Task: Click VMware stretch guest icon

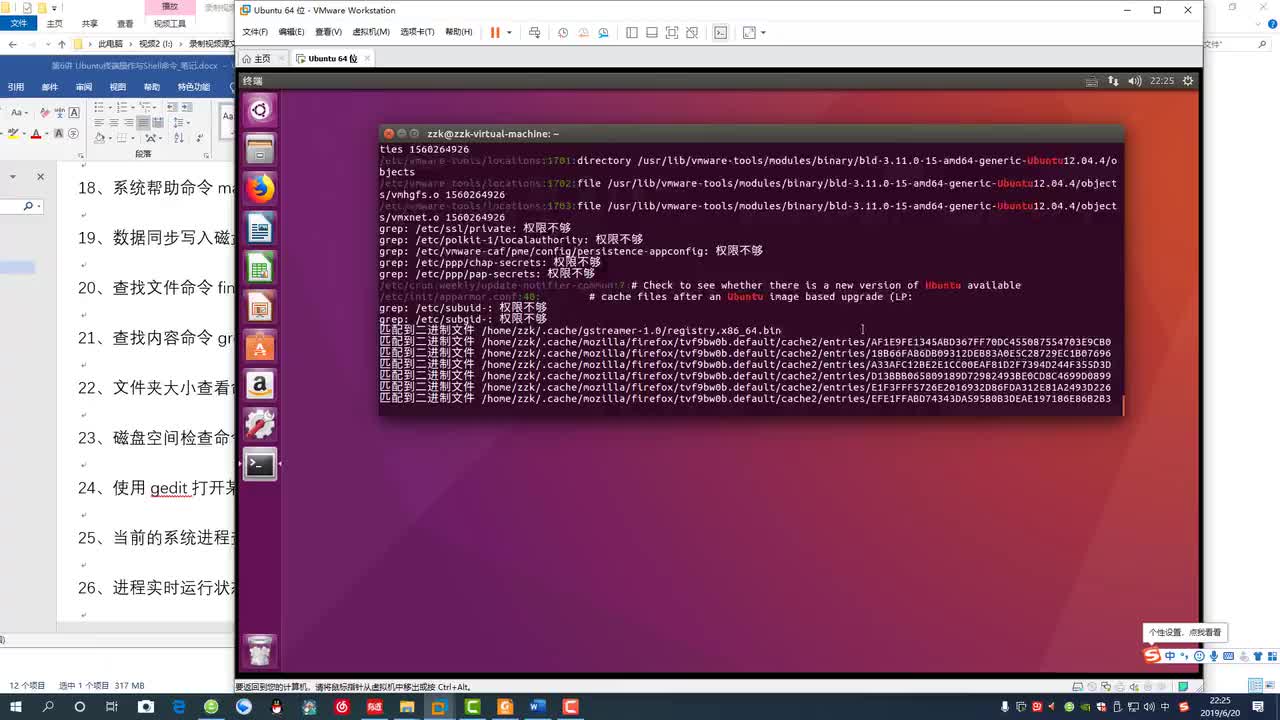Action: coord(749,32)
